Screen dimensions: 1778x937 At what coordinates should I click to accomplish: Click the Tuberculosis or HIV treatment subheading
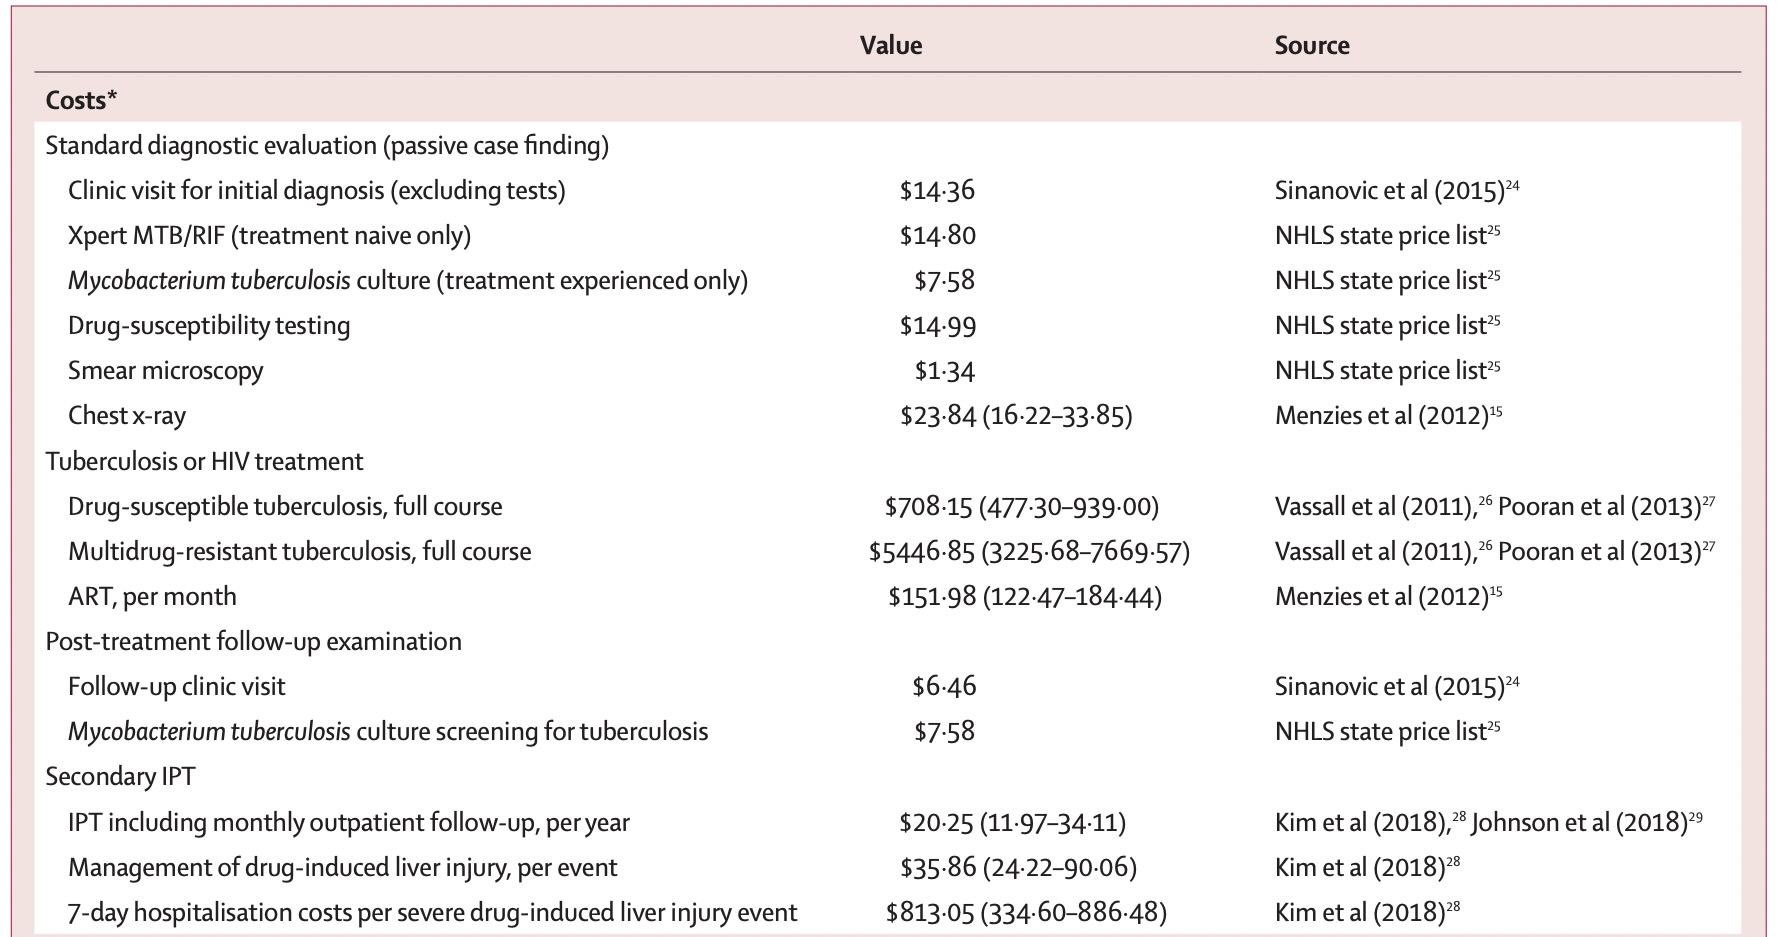click(204, 461)
